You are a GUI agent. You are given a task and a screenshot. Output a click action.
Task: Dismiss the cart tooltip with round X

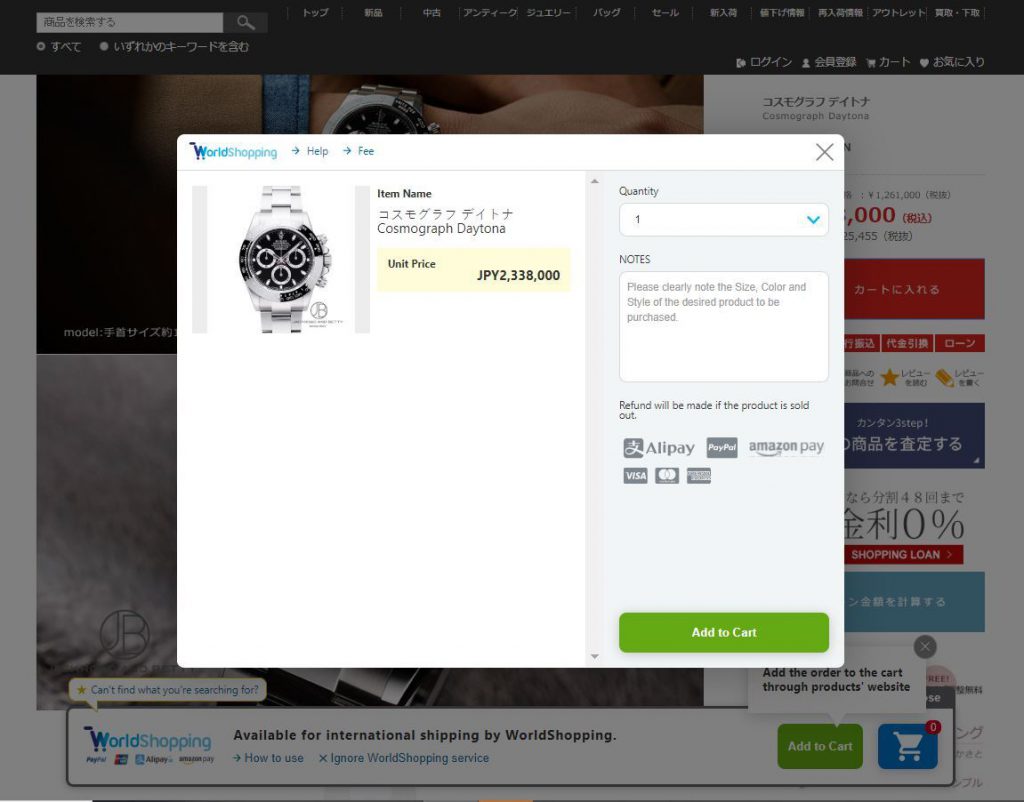tap(925, 647)
